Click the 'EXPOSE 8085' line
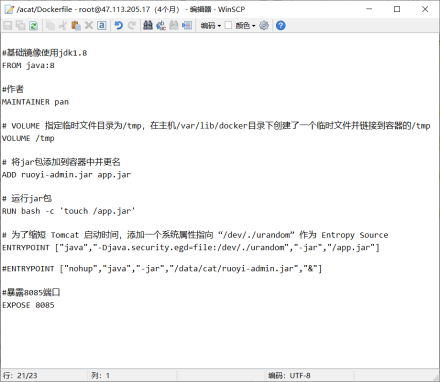Screen dimensions: 441x382 coord(28,305)
